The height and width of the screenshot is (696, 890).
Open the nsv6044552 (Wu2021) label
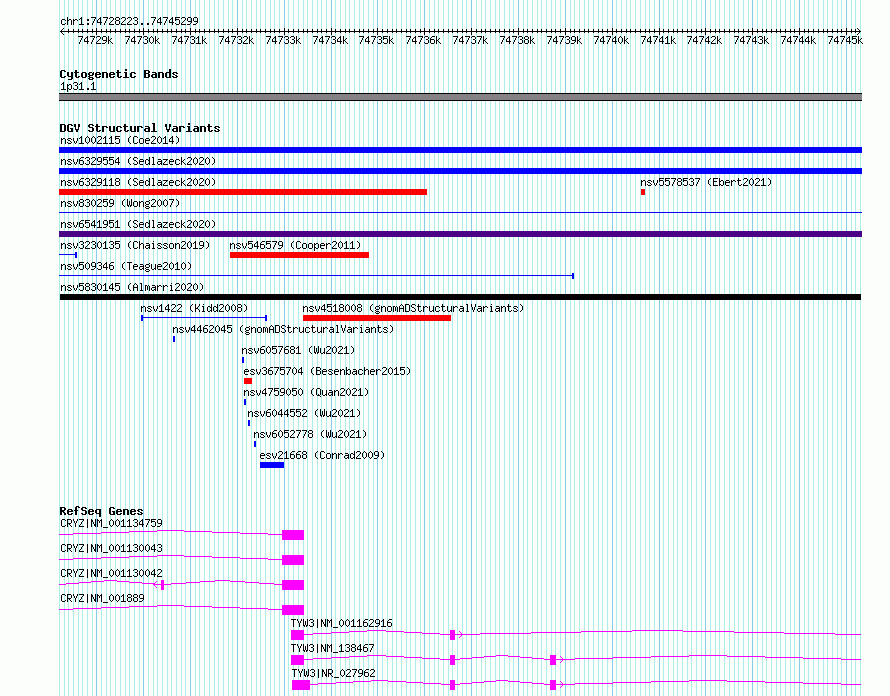pos(304,413)
